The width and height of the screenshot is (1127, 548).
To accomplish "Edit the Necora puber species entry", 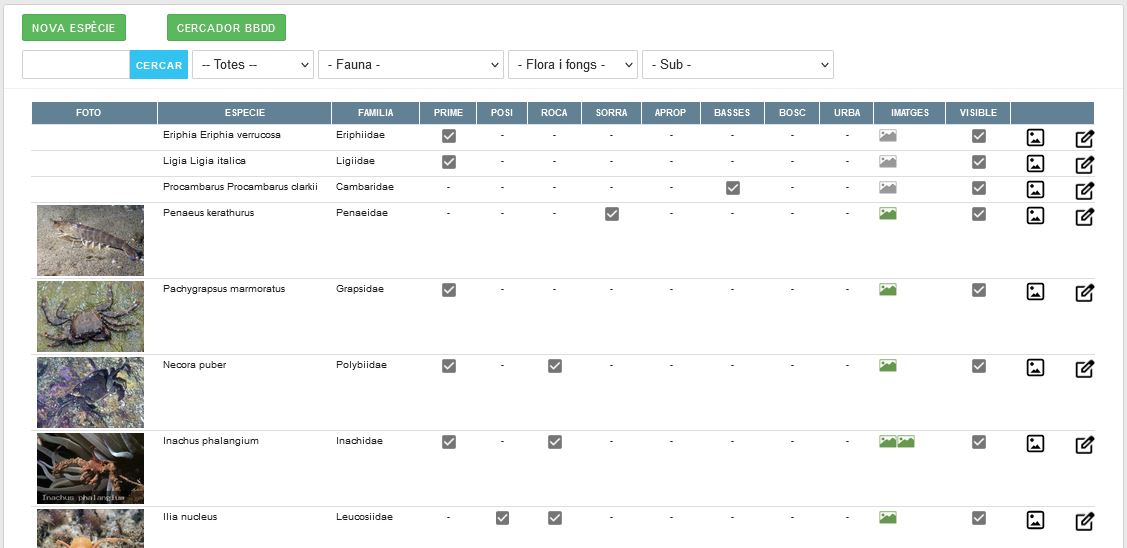I will tap(1084, 369).
